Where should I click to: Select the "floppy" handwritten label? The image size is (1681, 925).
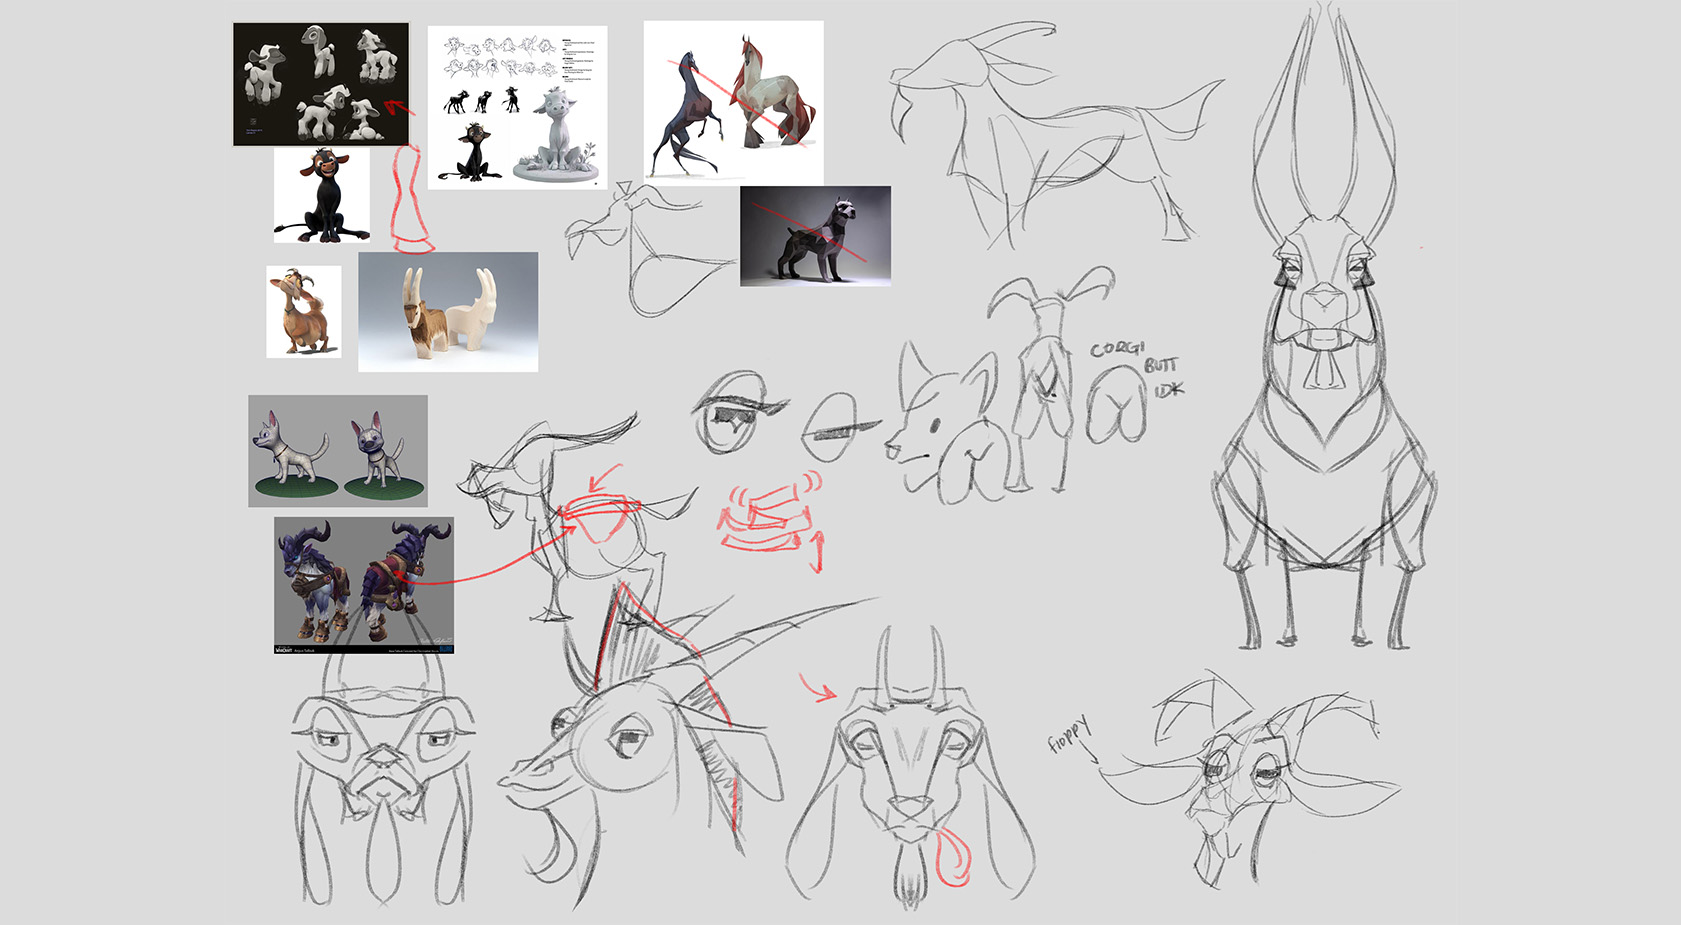1070,735
